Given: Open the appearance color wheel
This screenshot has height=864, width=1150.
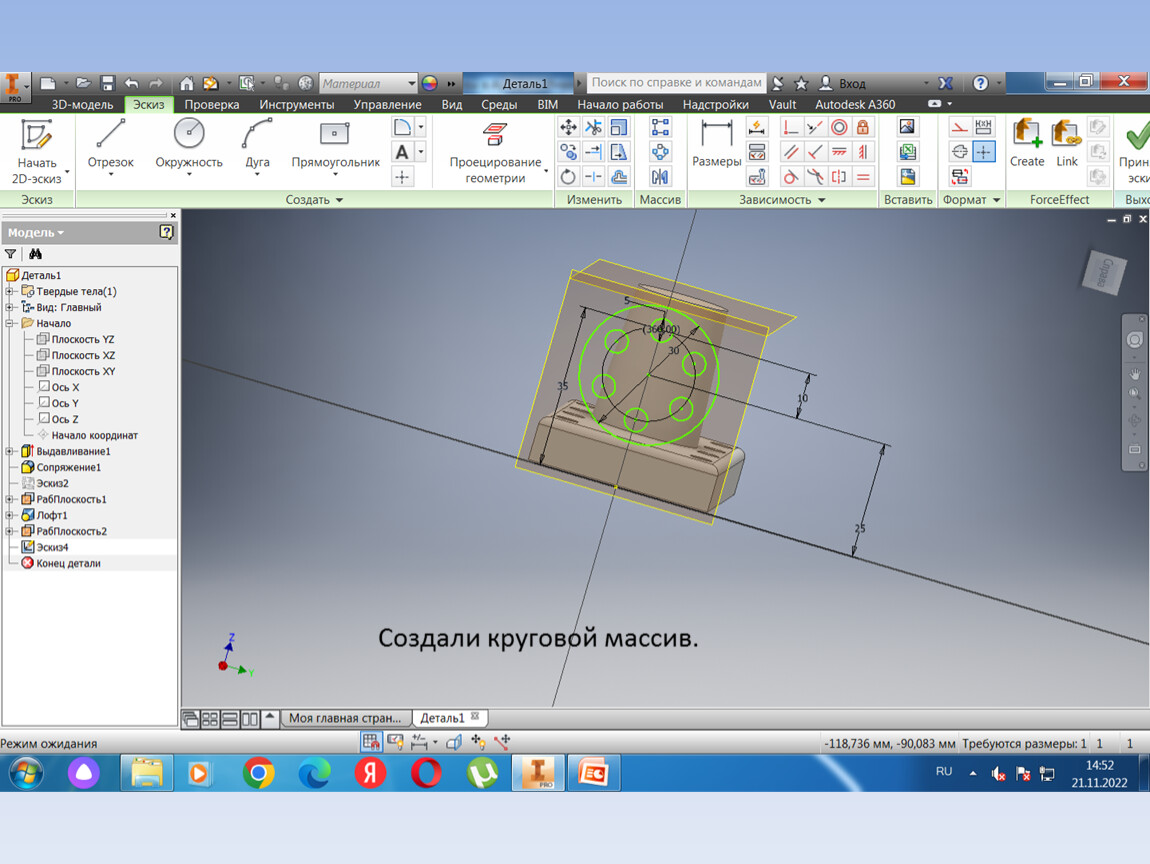Looking at the screenshot, I should point(430,83).
